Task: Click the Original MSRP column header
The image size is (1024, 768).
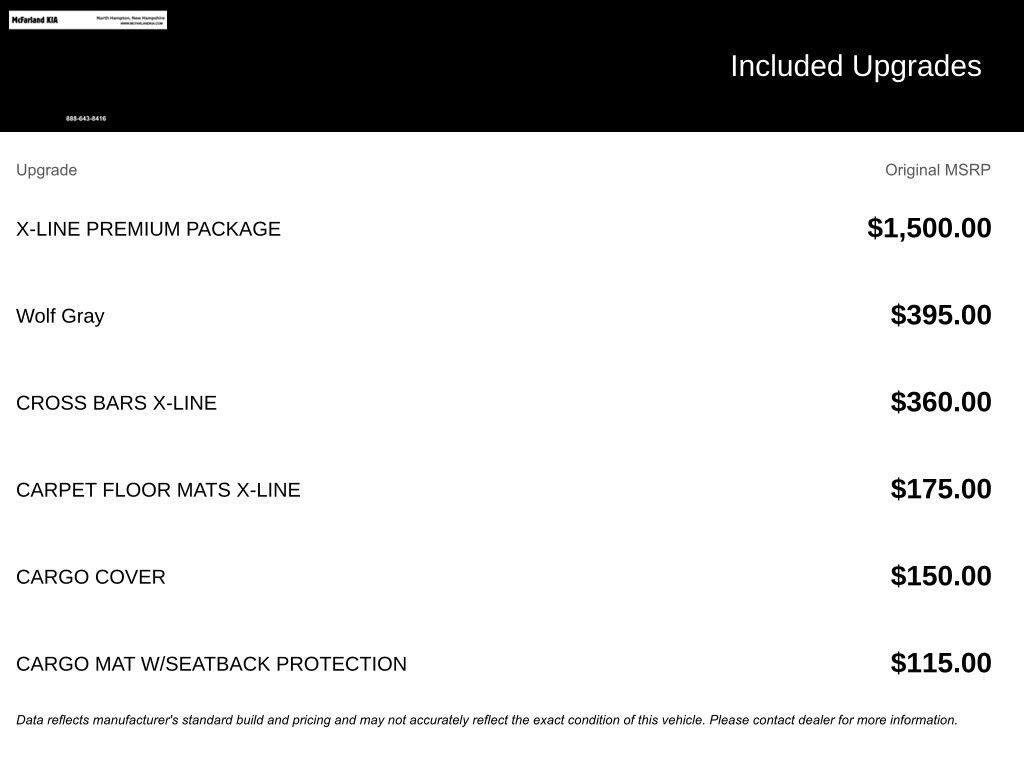Action: click(937, 170)
